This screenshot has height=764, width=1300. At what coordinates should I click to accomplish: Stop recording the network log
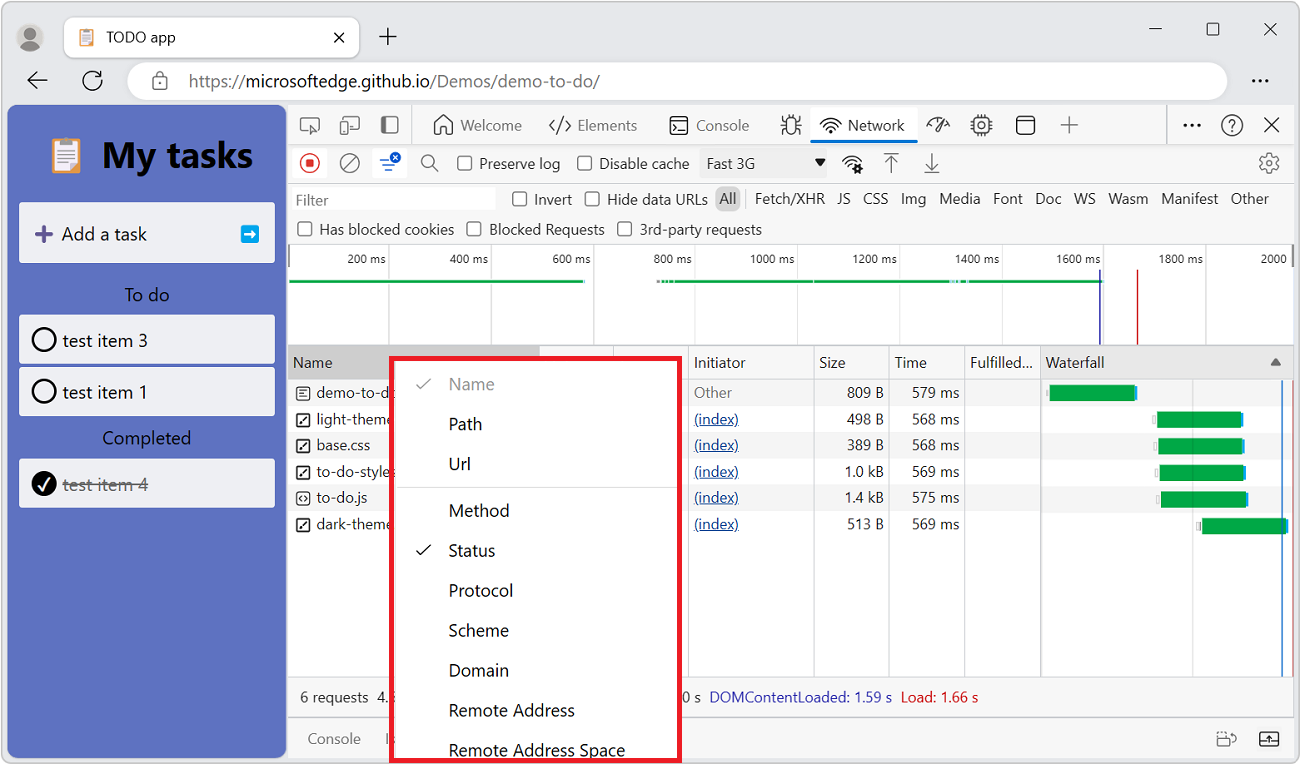[x=309, y=163]
